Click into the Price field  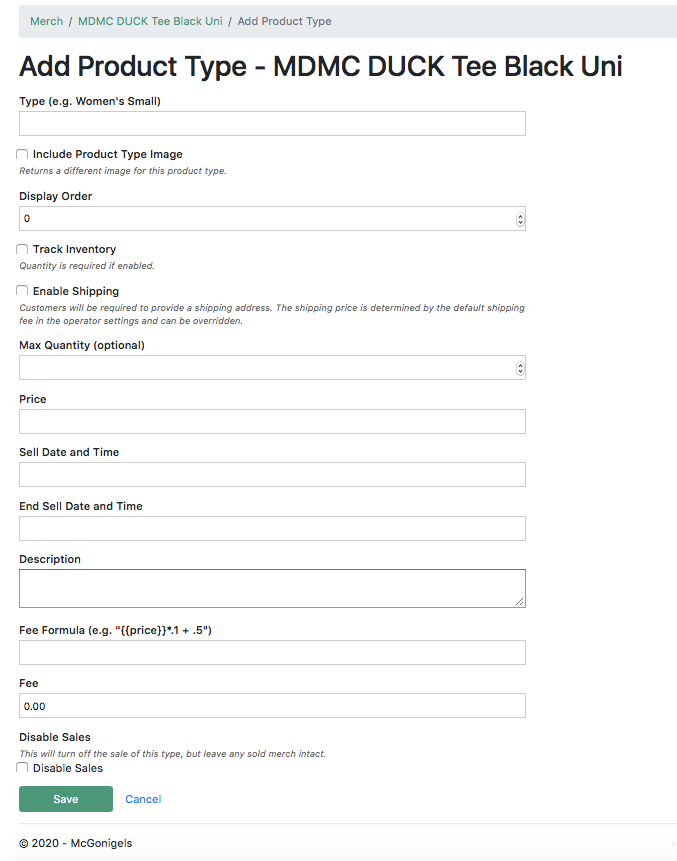pos(272,421)
